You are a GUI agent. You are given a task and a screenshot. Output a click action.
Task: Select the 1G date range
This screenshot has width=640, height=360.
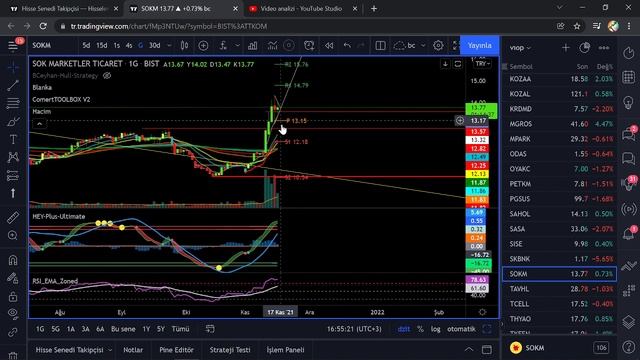(40, 329)
